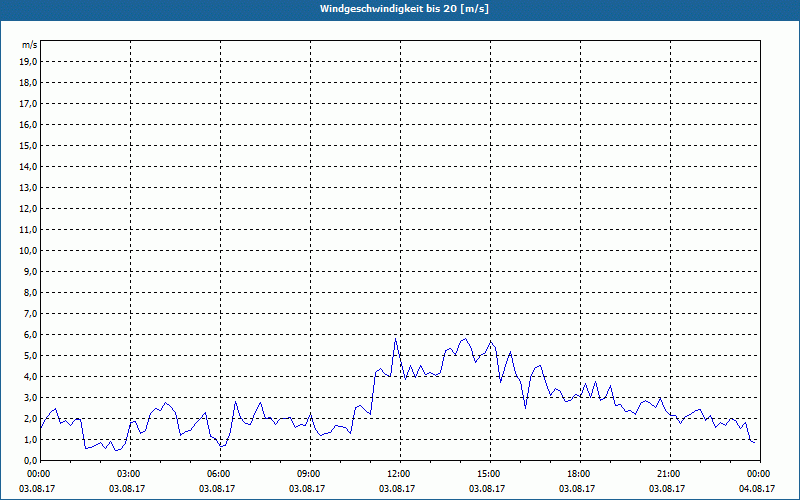Screen dimensions: 800x500
Task: Select the "3,0" y-axis label
Action: (x=30, y=397)
